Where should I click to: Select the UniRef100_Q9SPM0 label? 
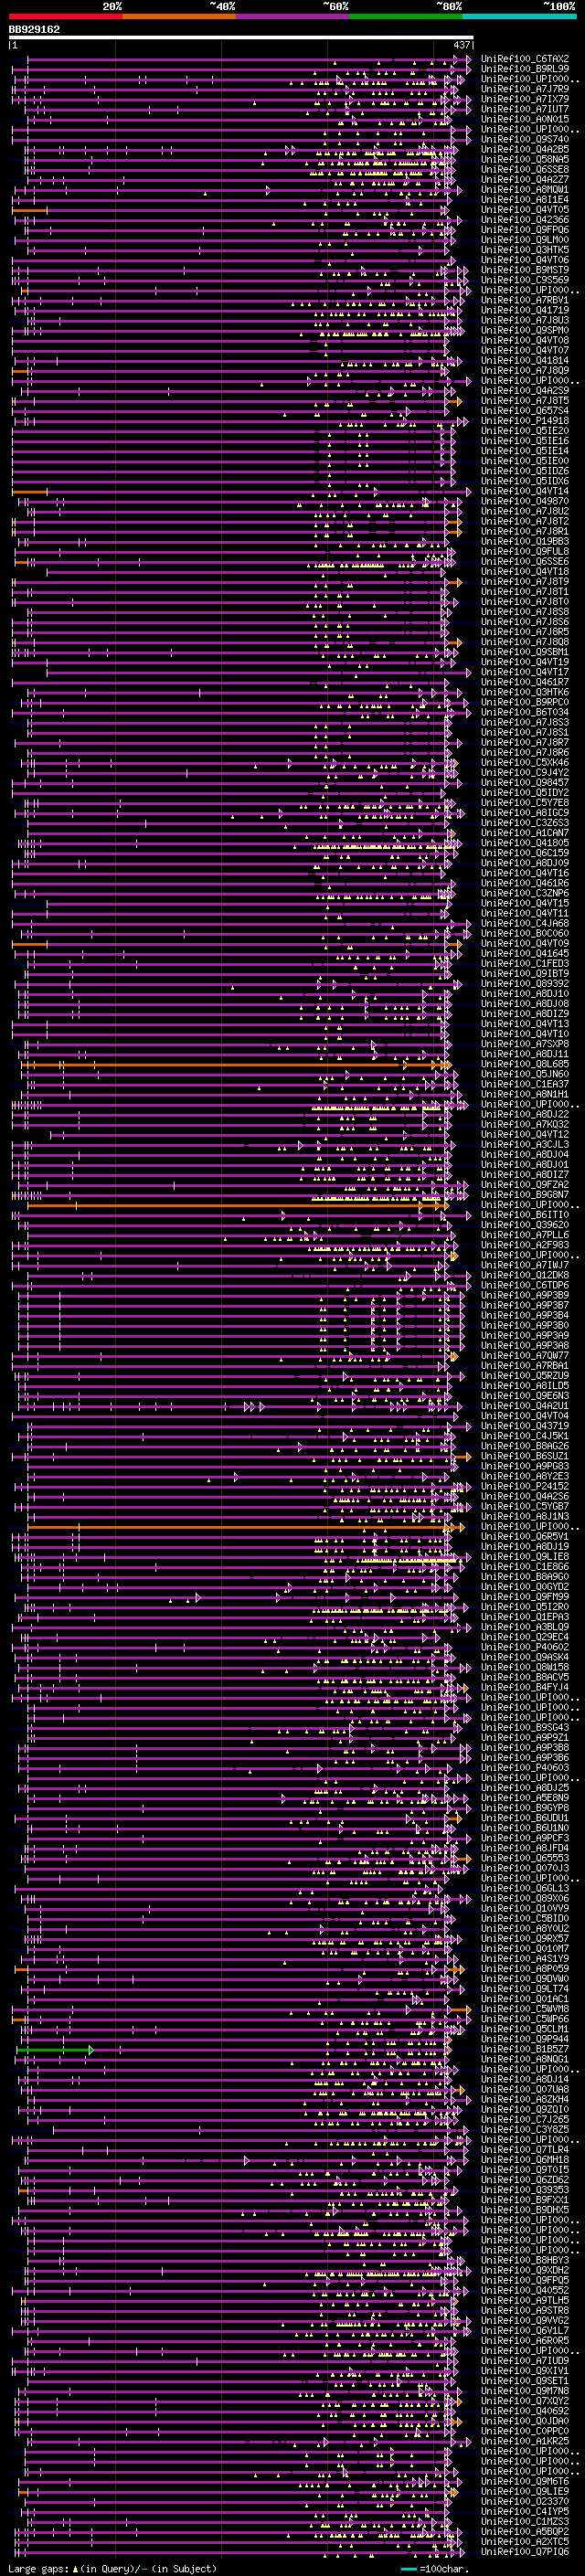(525, 330)
